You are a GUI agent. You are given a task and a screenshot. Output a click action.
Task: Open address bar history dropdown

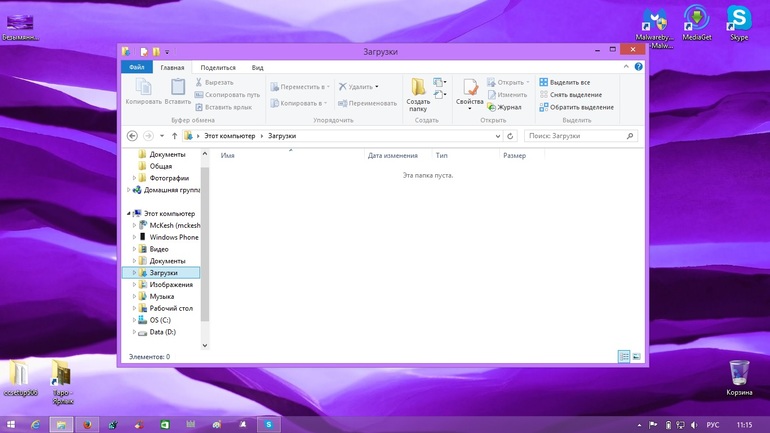click(x=497, y=136)
